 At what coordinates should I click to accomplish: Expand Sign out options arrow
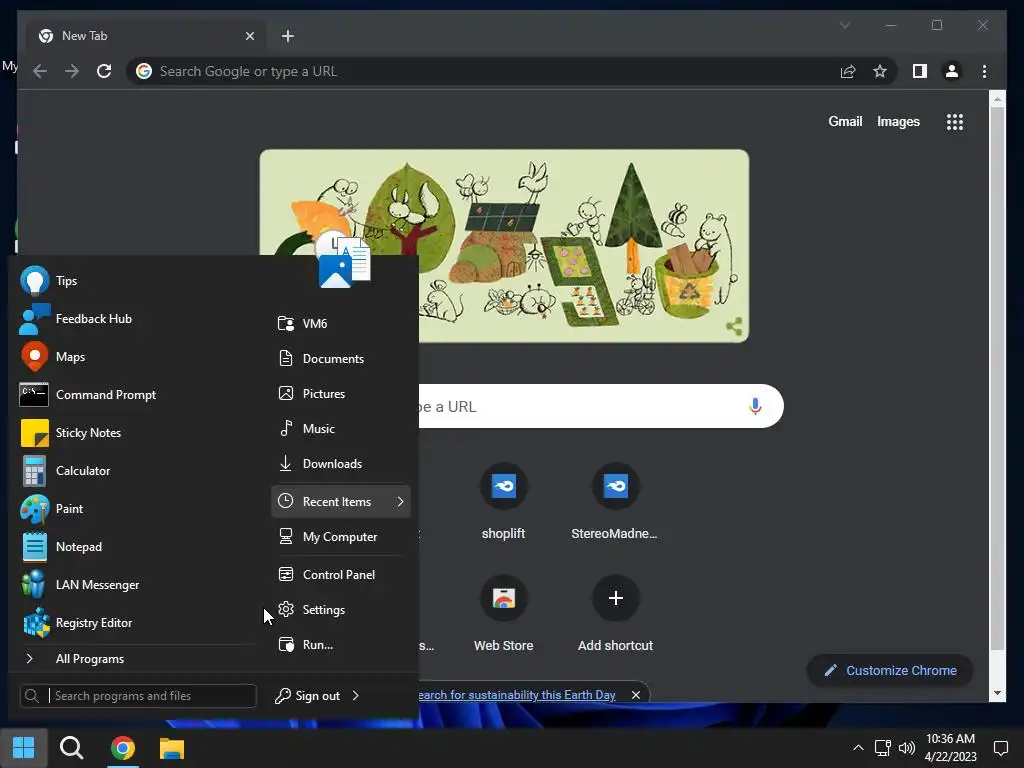356,696
